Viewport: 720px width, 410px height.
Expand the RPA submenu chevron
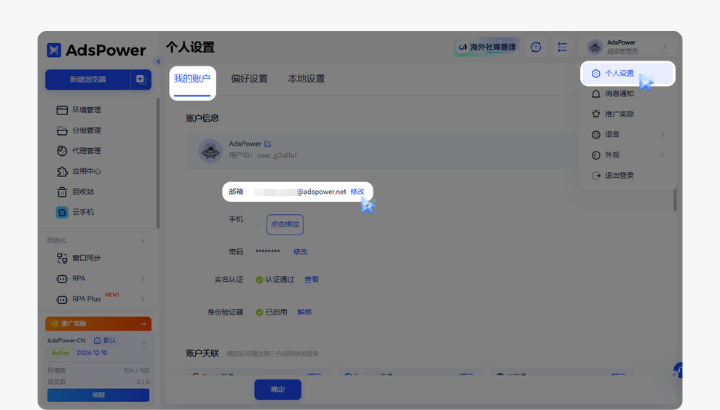143,279
